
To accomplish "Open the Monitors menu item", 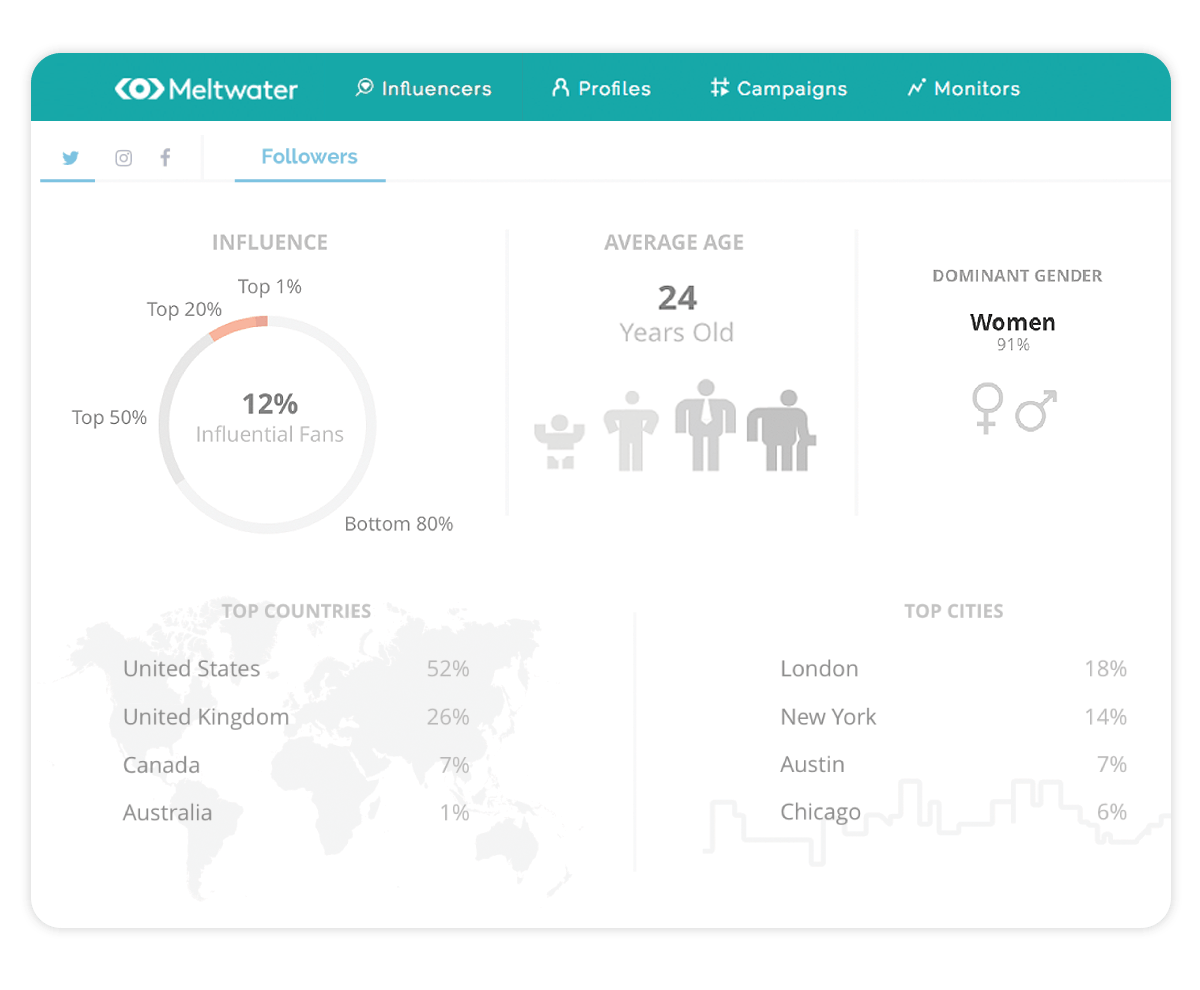I will pos(975,89).
